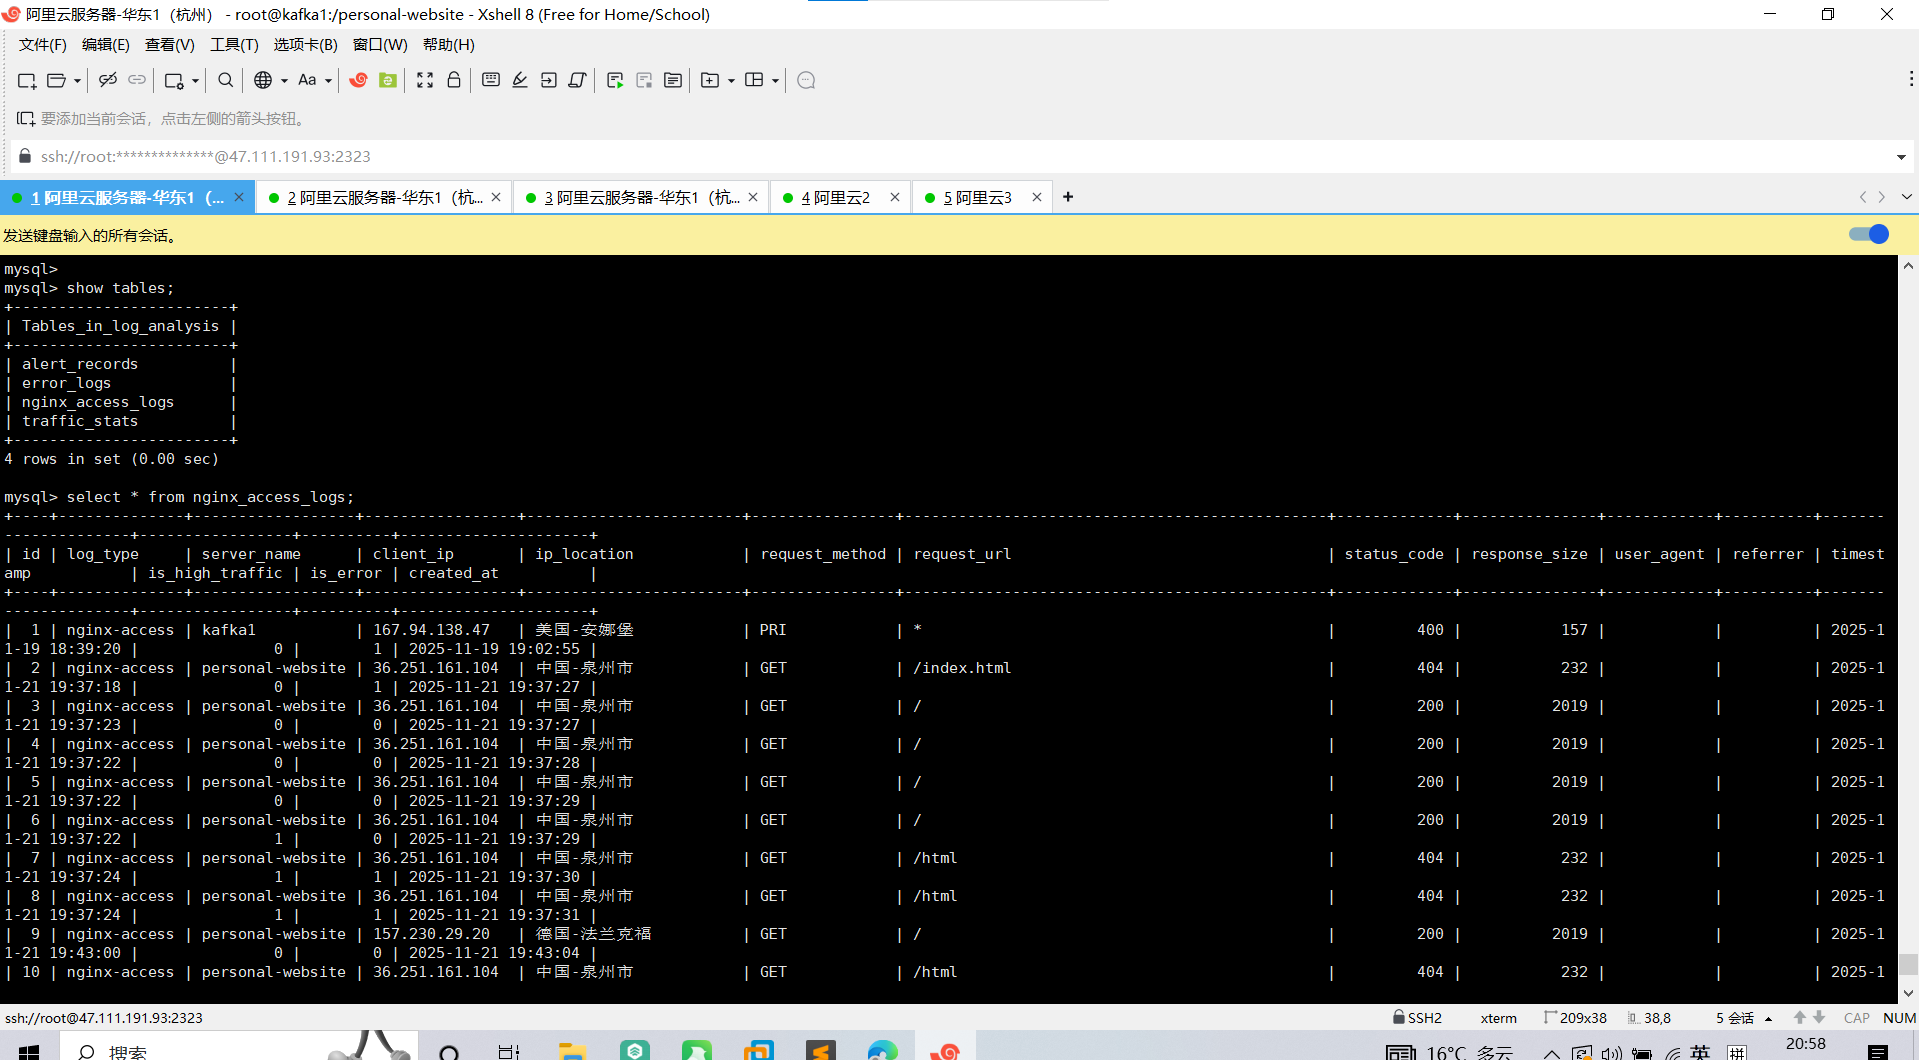
Task: Click the Encoding globe icon
Action: tap(263, 80)
